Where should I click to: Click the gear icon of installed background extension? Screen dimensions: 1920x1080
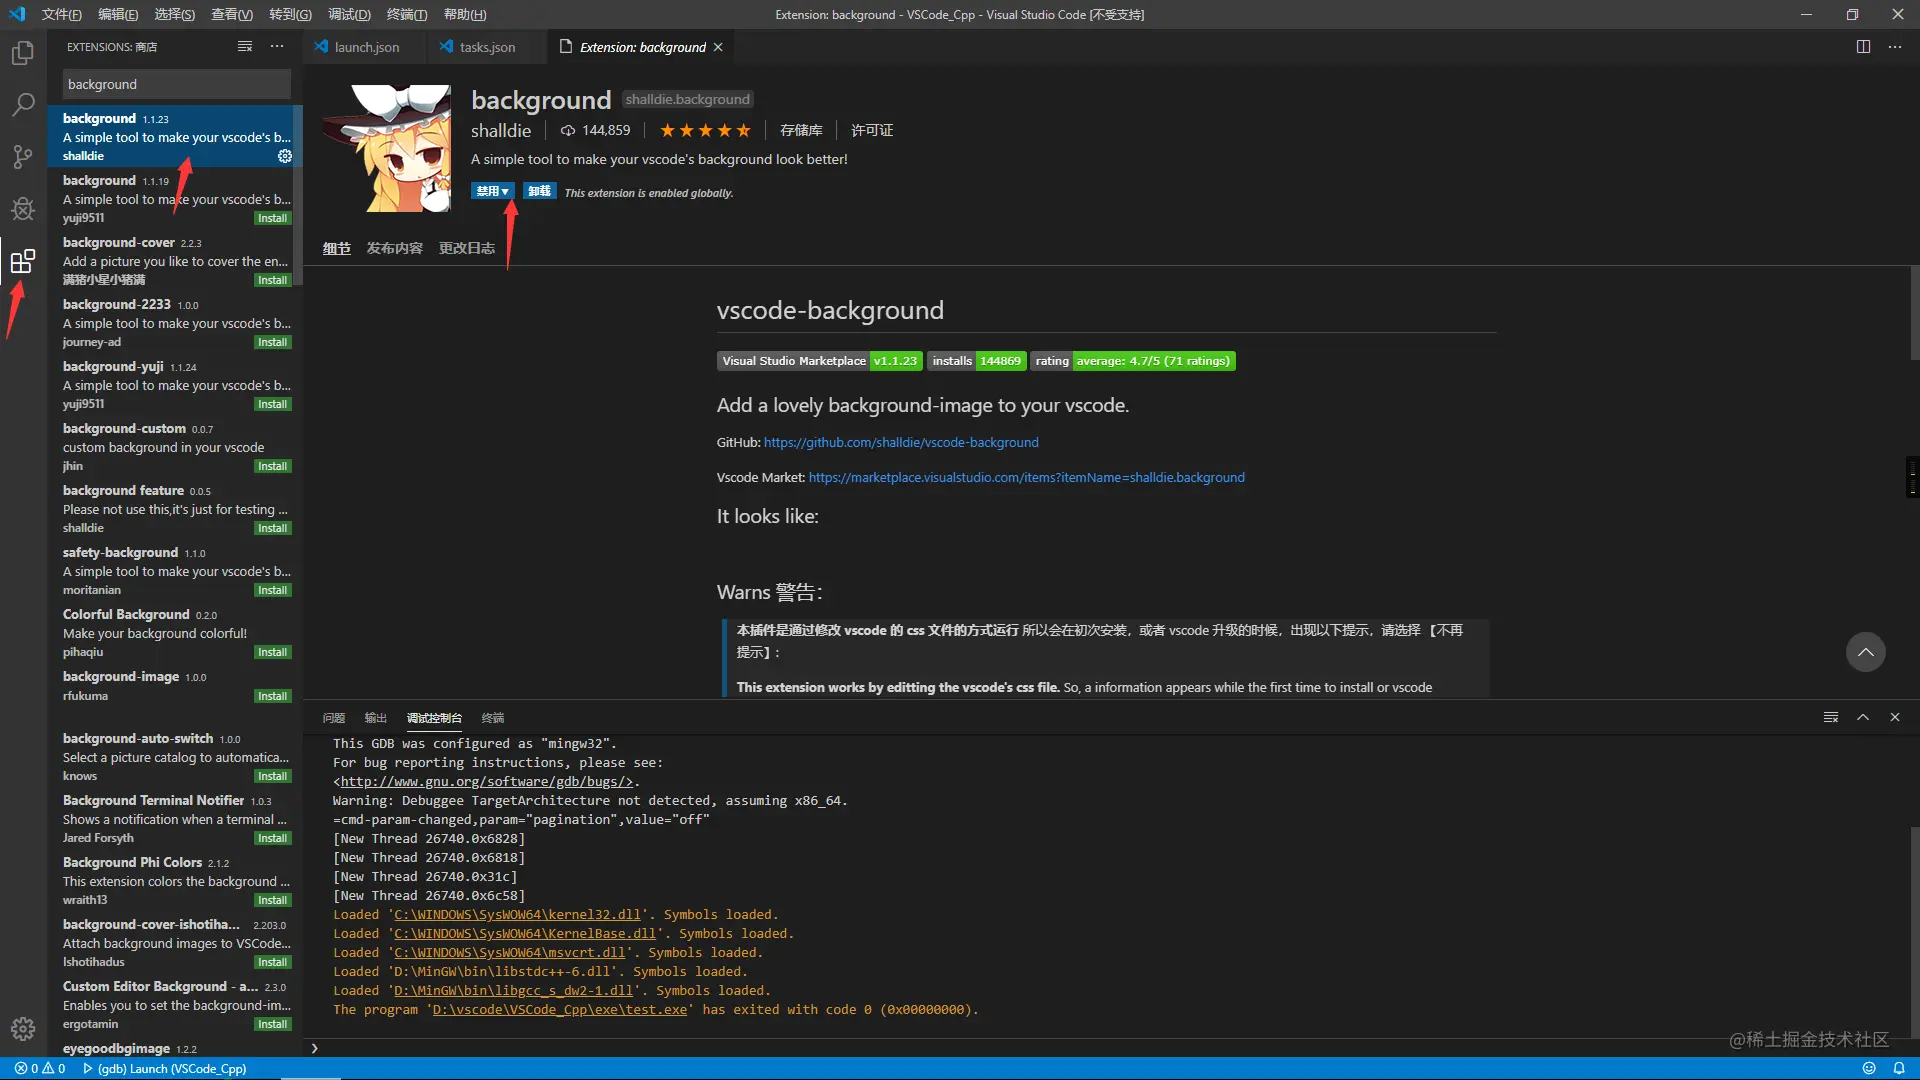pyautogui.click(x=285, y=156)
